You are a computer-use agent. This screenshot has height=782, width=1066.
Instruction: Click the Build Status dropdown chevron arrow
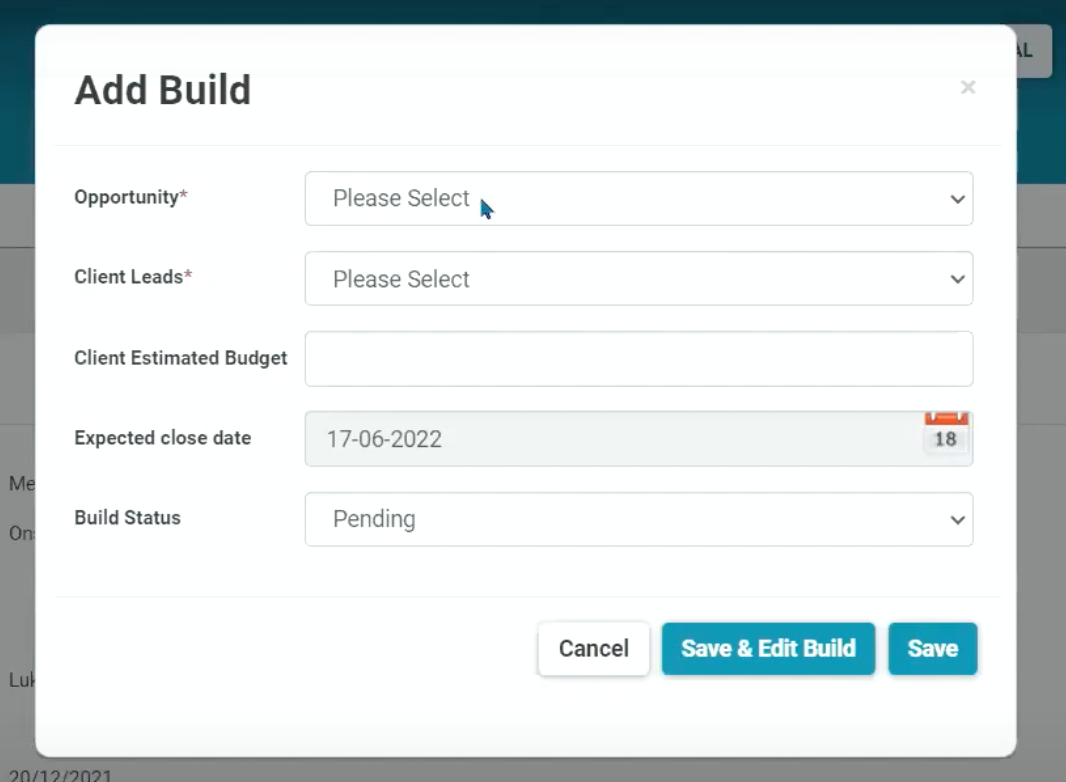(x=957, y=520)
